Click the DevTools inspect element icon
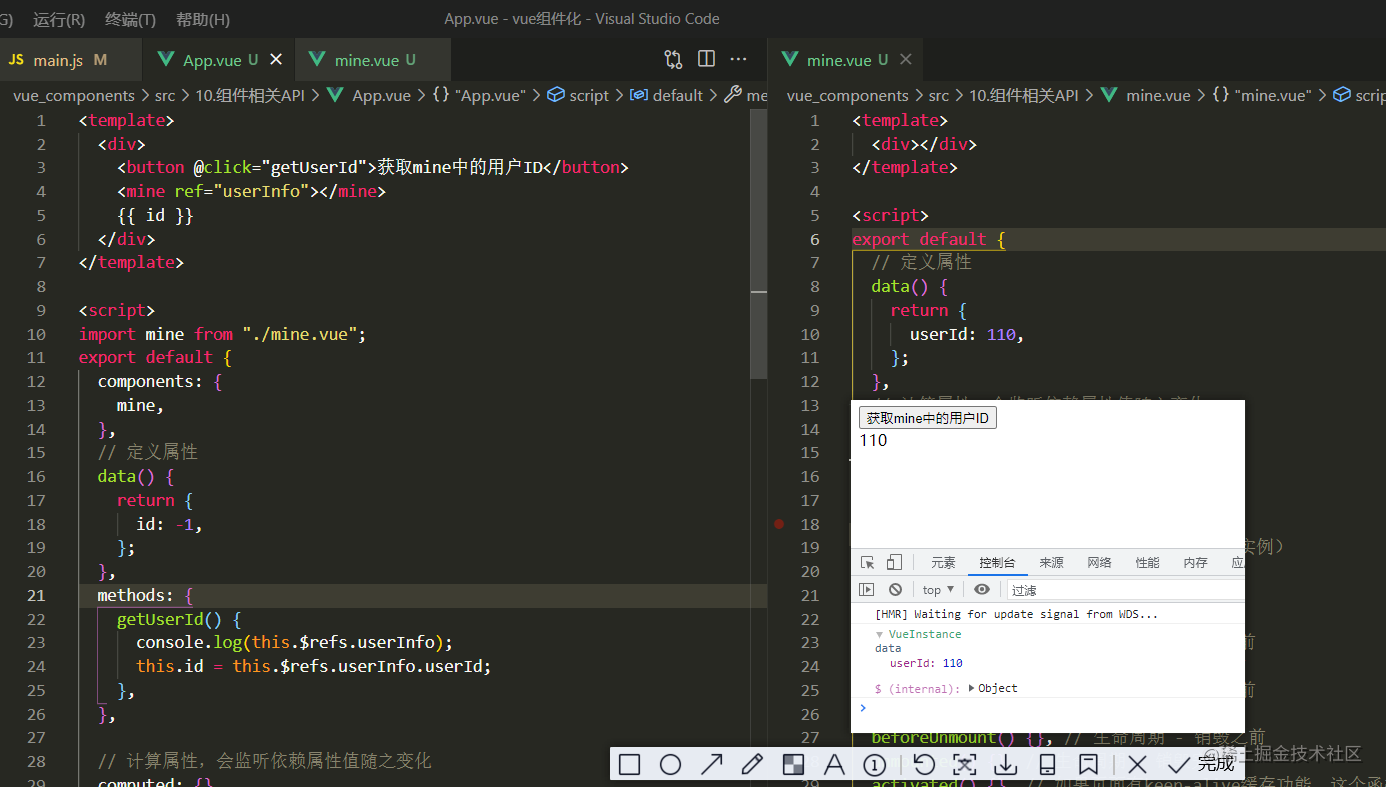The height and width of the screenshot is (787, 1386). pyautogui.click(x=867, y=562)
